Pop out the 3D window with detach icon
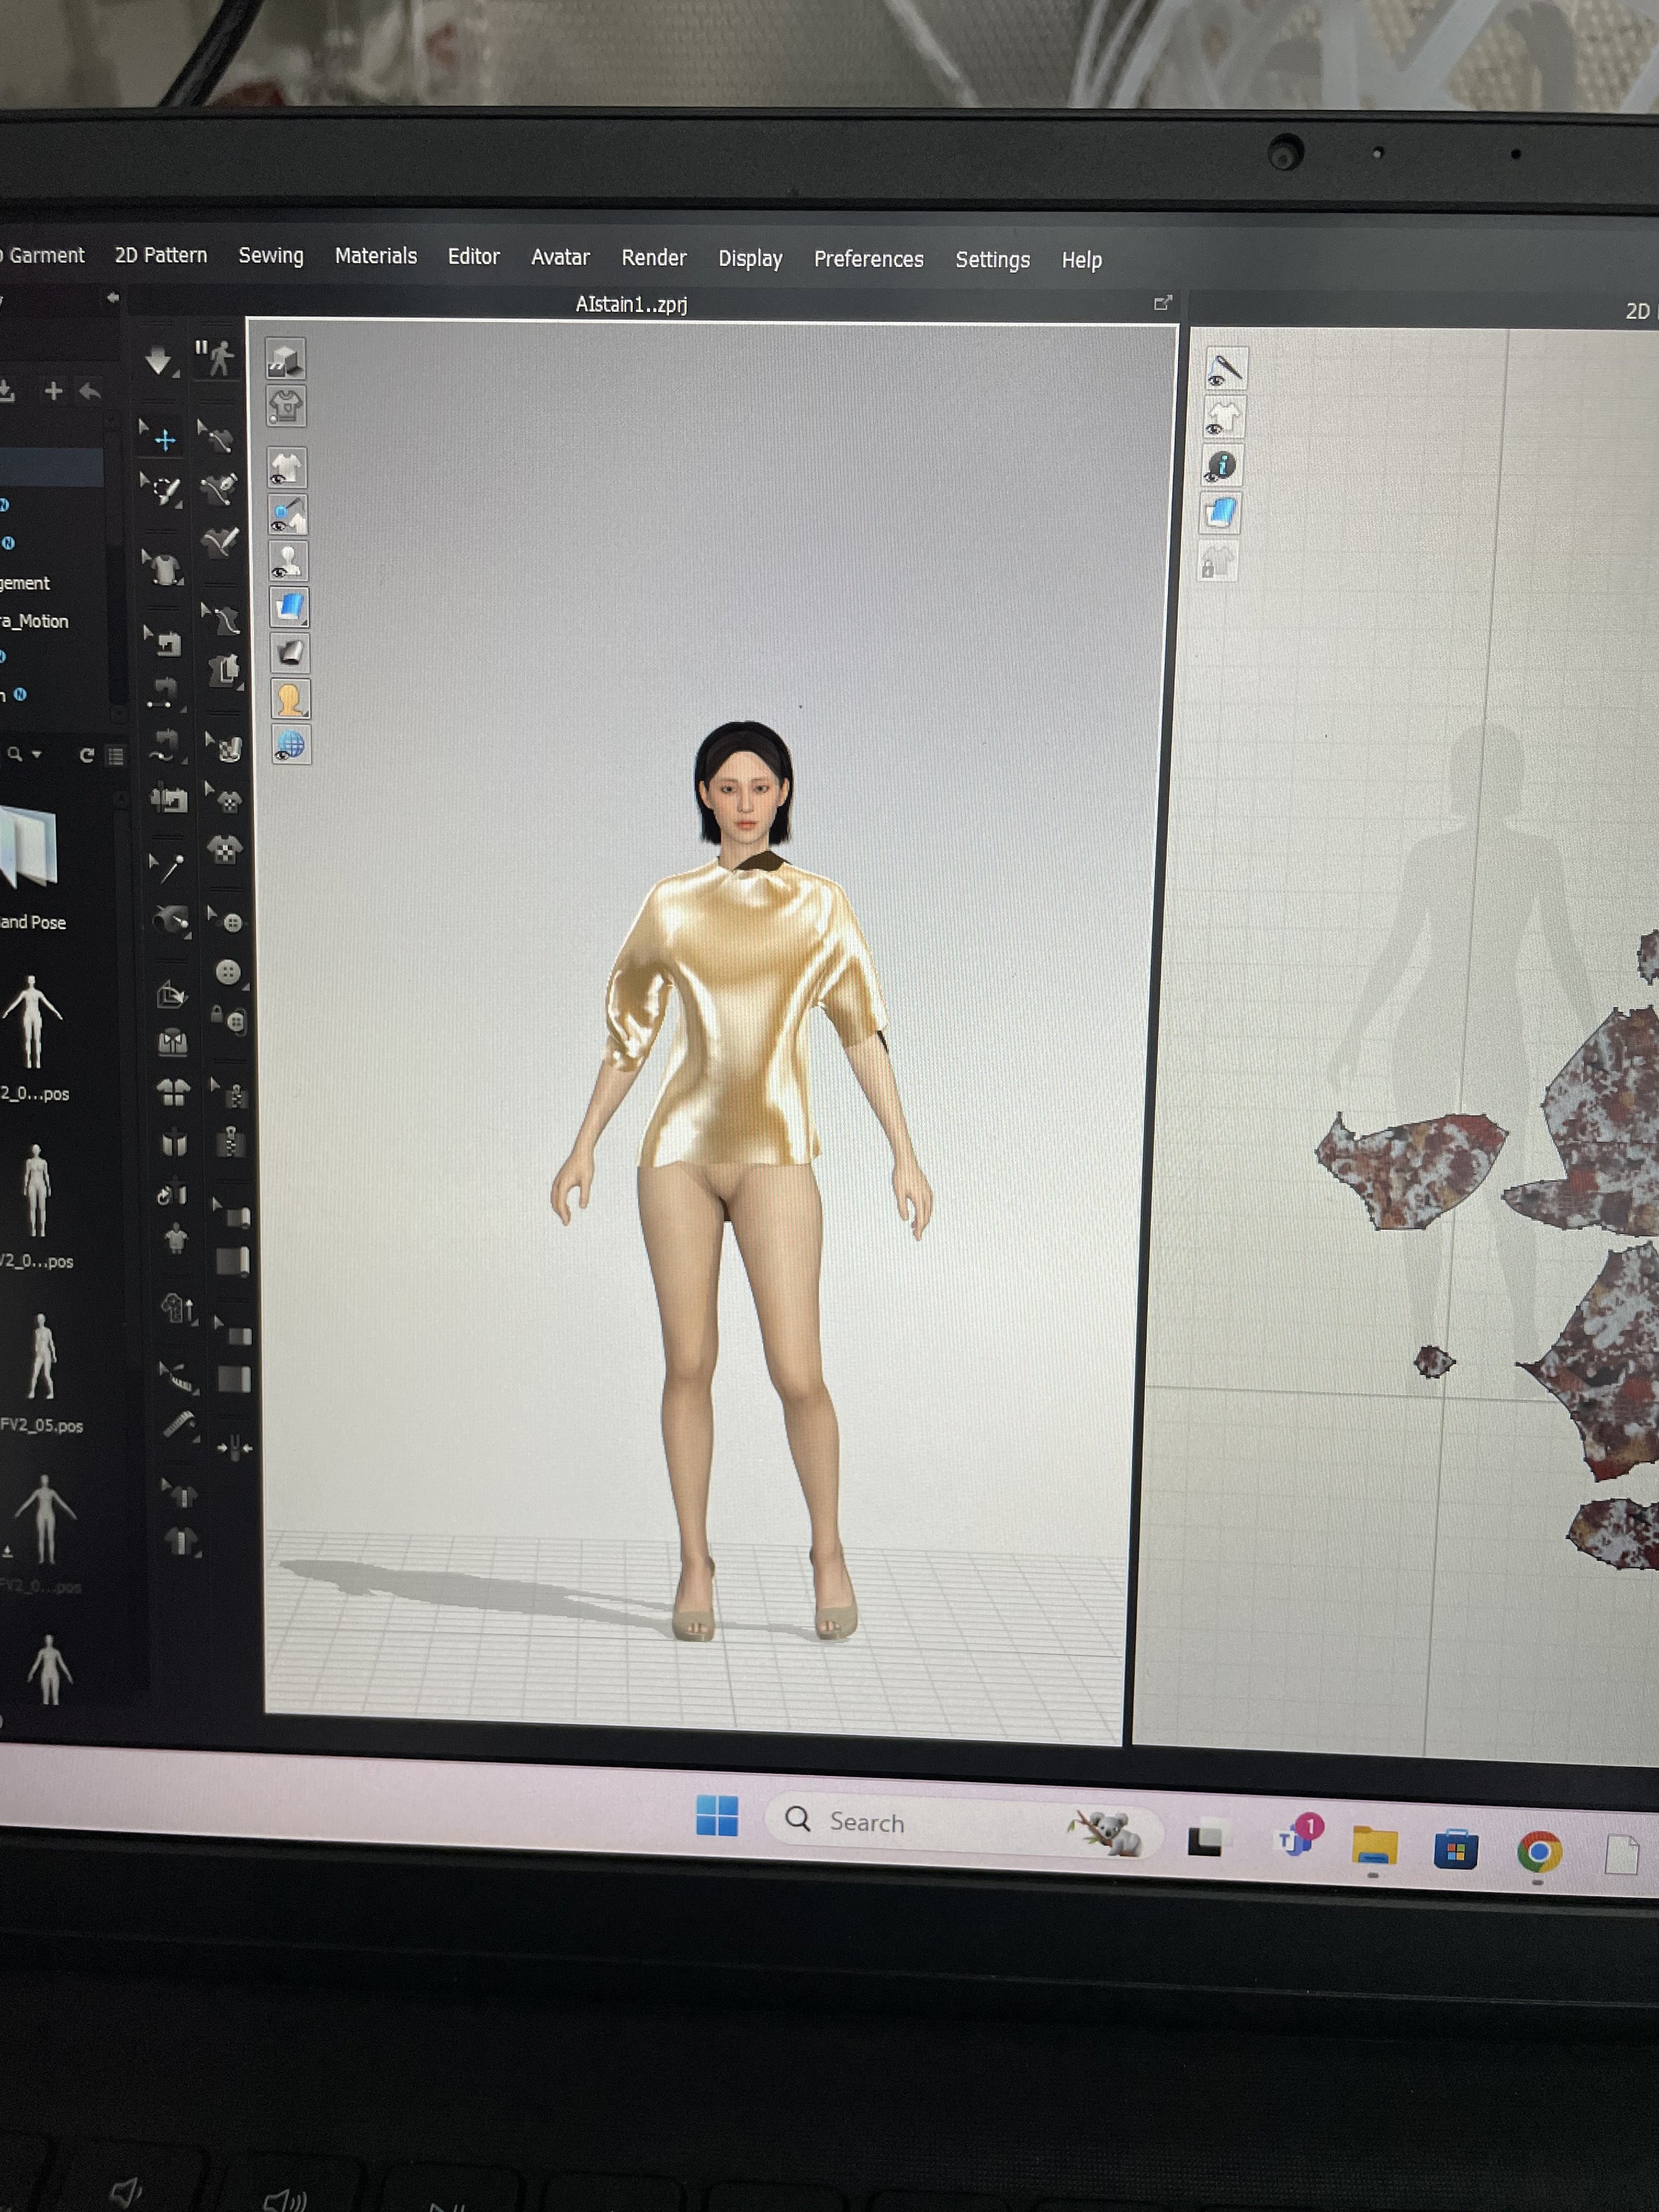The height and width of the screenshot is (2212, 1659). click(x=1162, y=303)
